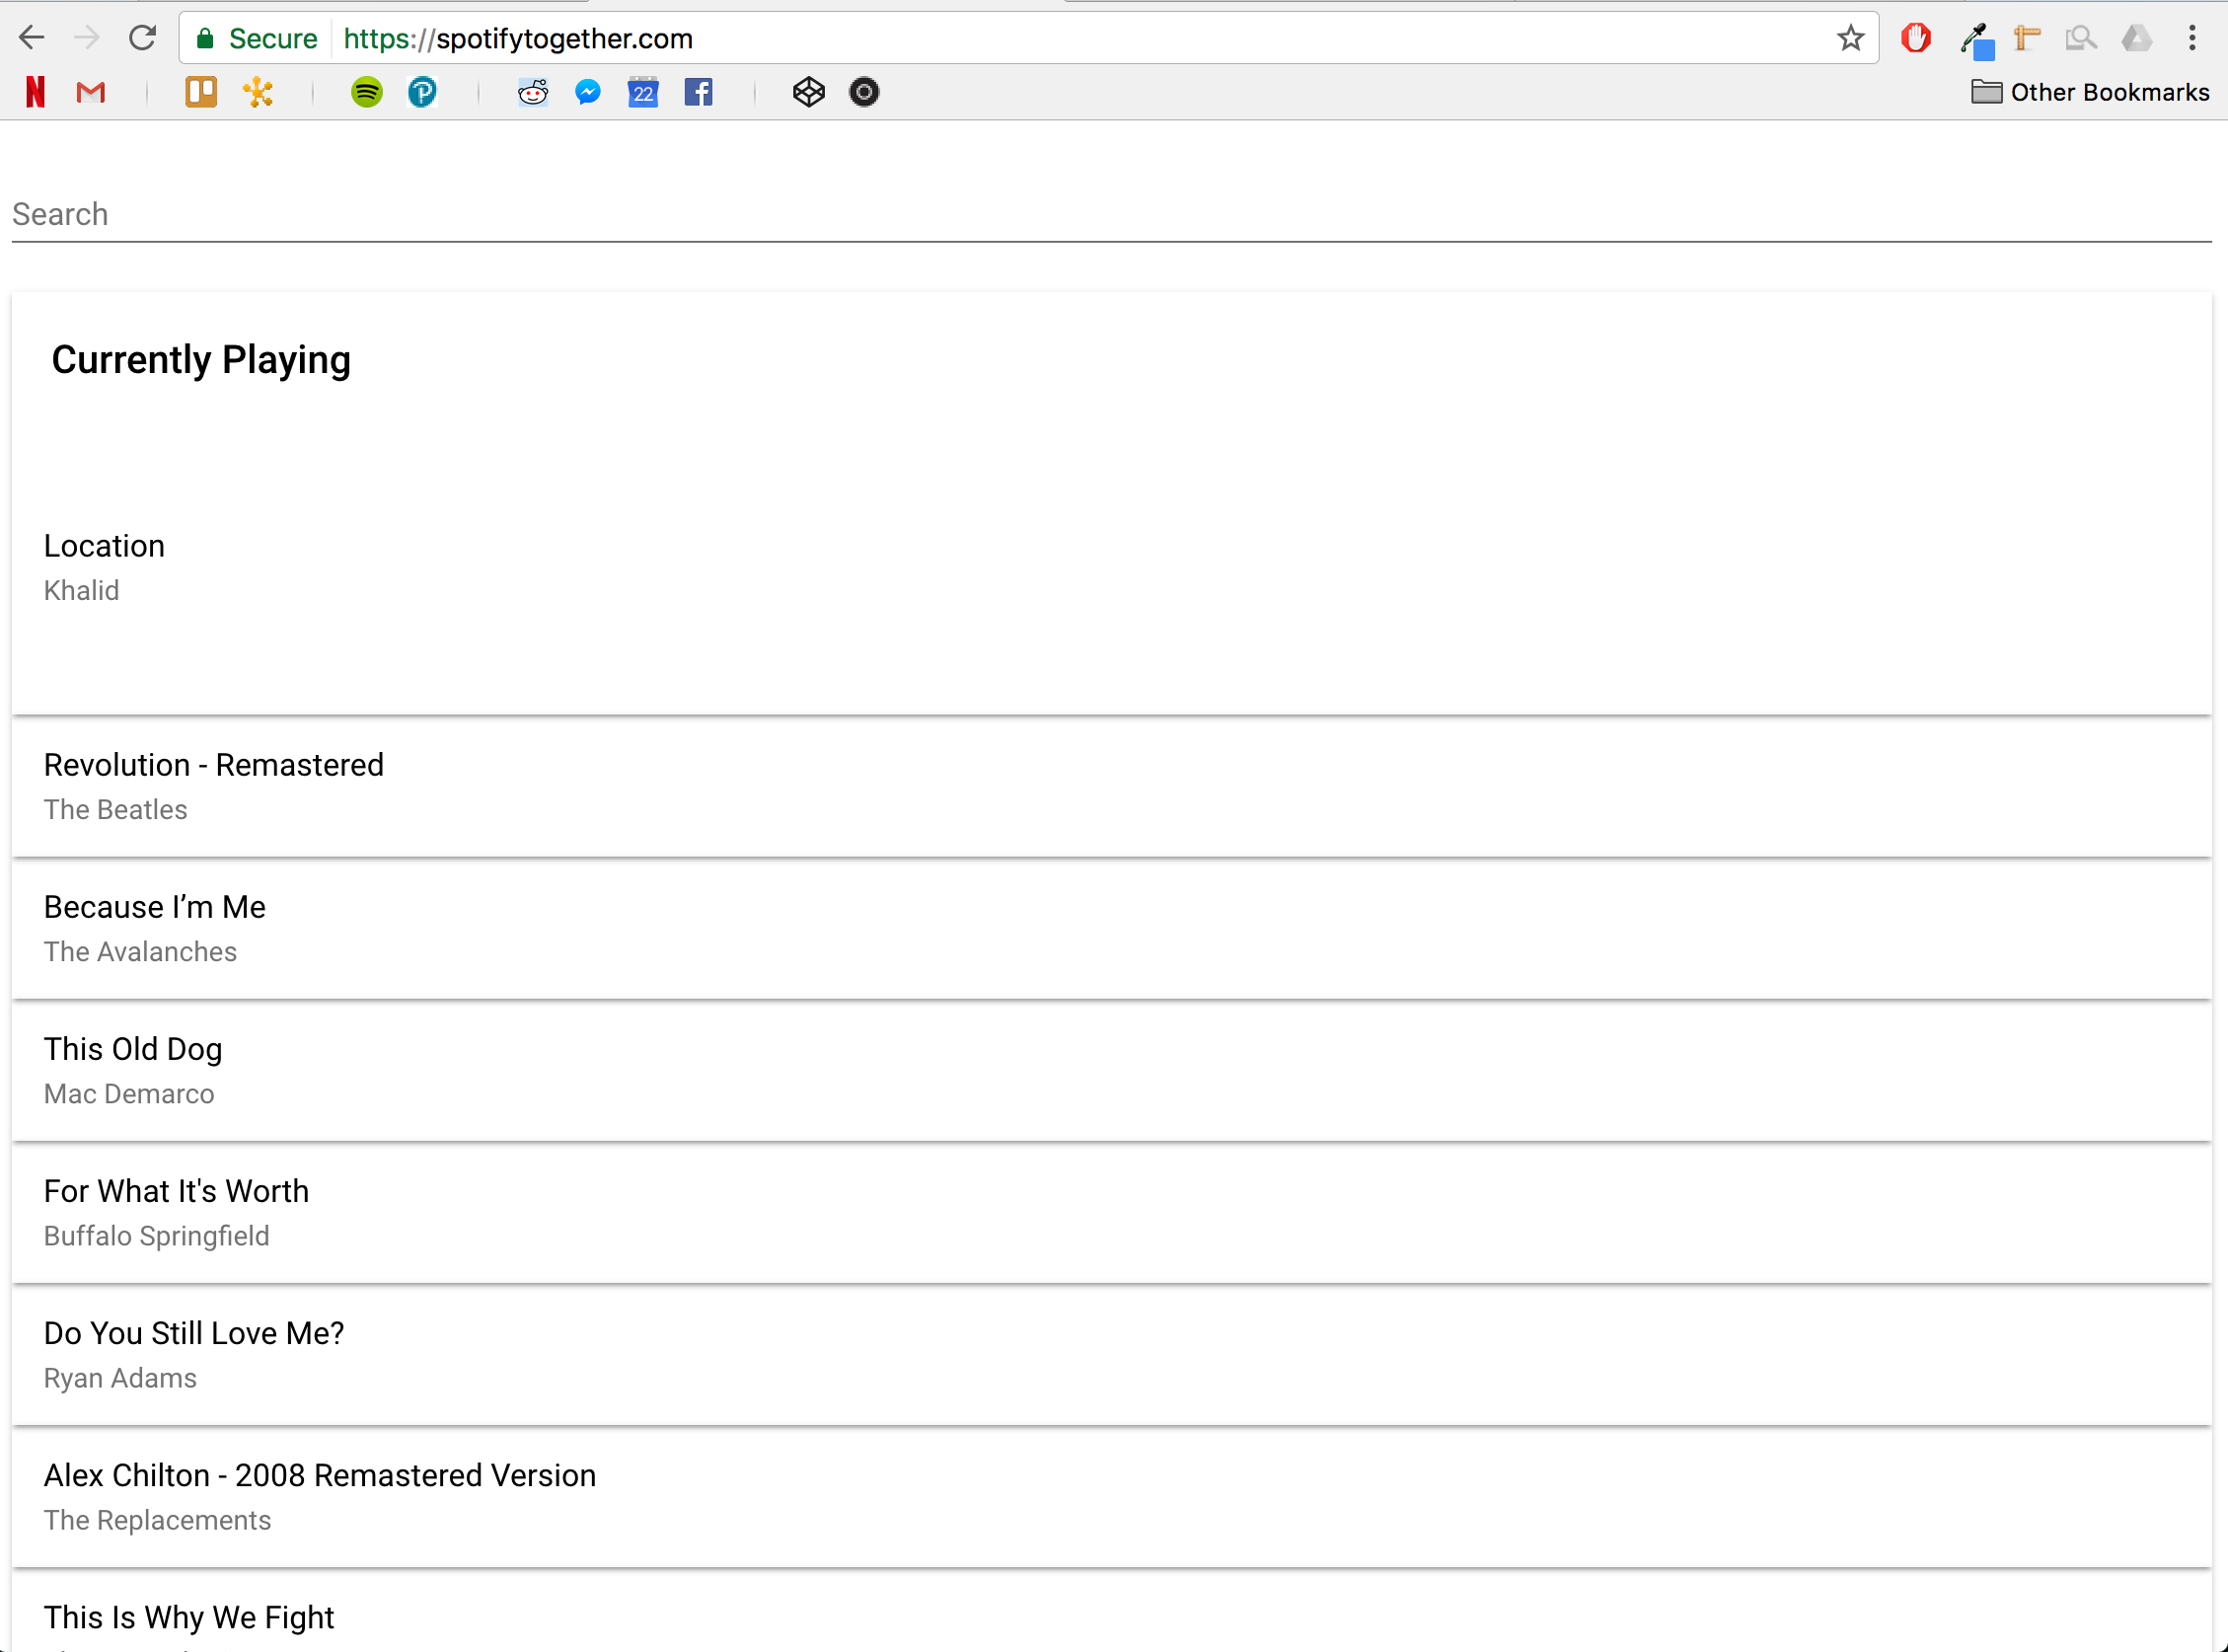Go back to the previous page
2228x1652 pixels.
32,38
